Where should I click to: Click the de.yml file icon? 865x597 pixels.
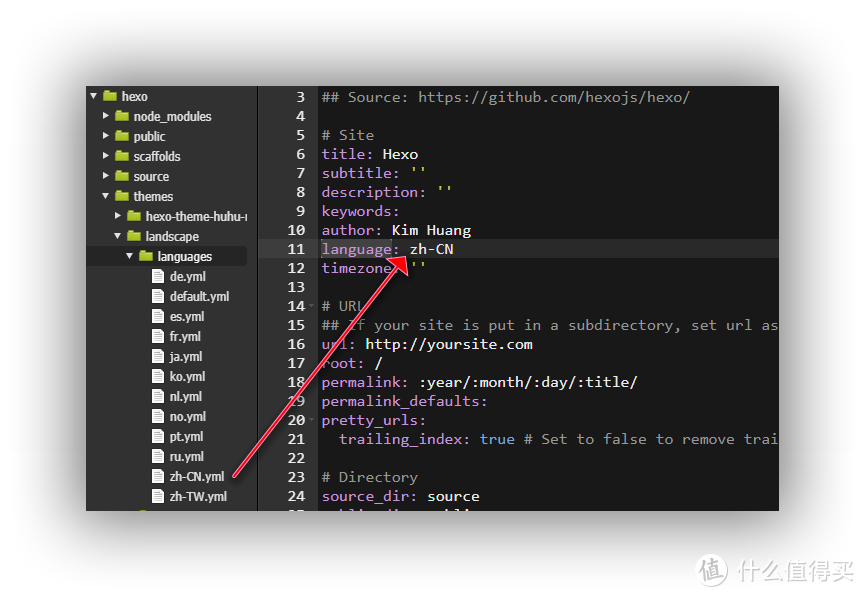(x=158, y=276)
